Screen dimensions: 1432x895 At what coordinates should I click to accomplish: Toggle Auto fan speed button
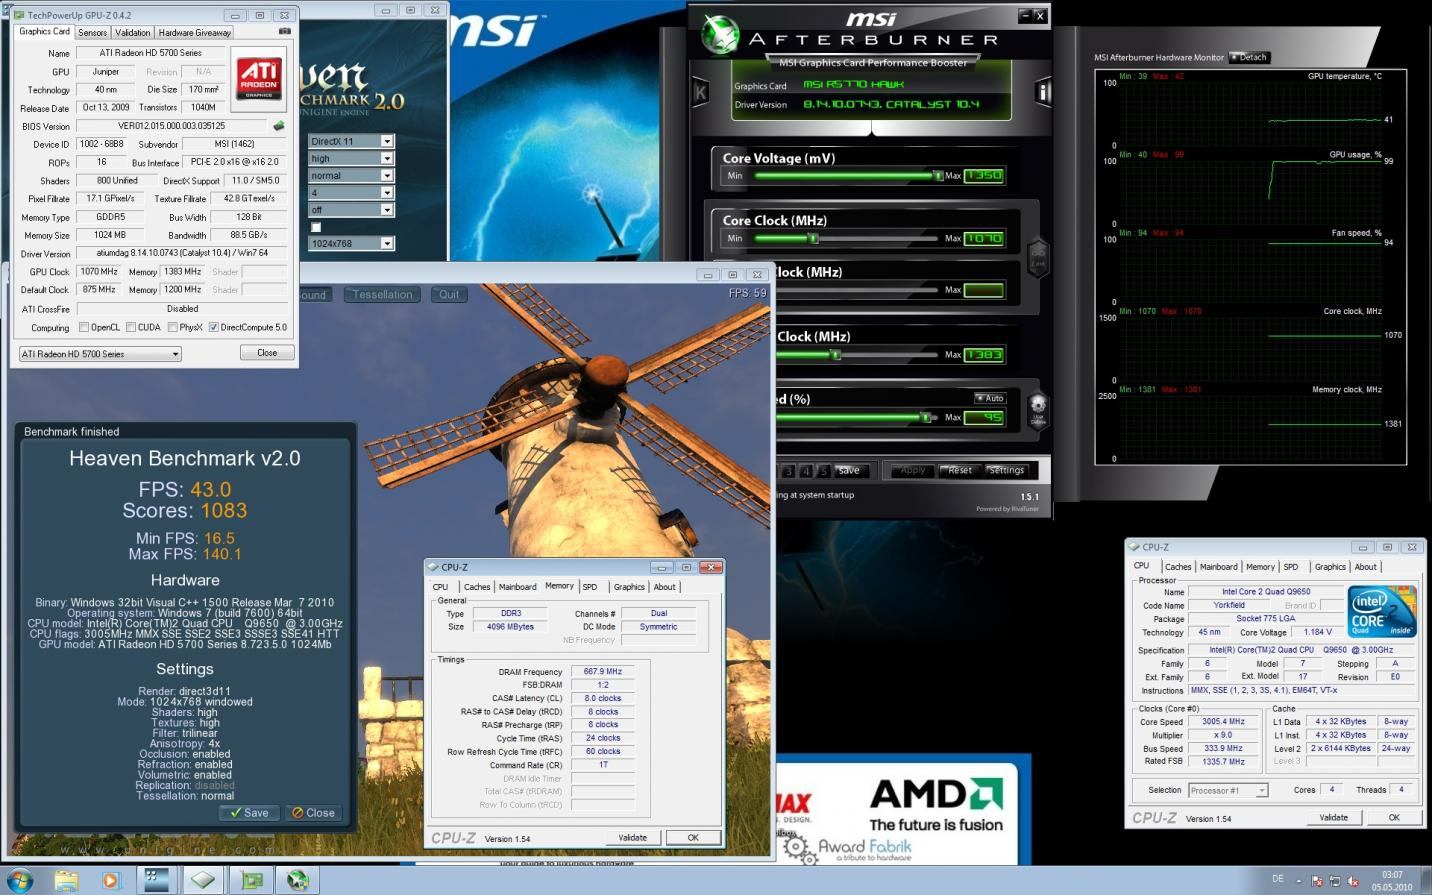[x=991, y=398]
